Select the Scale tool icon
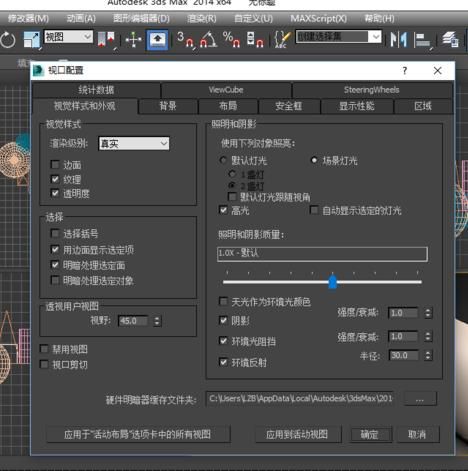 pos(32,40)
